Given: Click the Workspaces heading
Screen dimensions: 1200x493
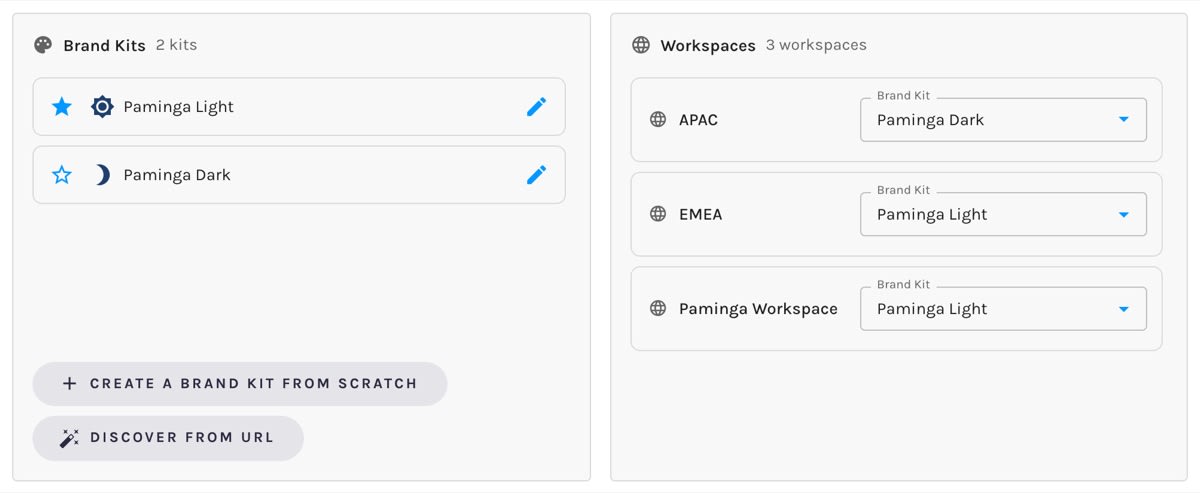Looking at the screenshot, I should coord(708,45).
